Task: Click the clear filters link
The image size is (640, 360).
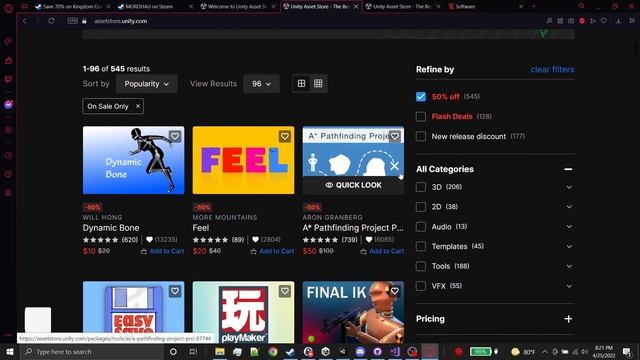Action: pyautogui.click(x=552, y=69)
